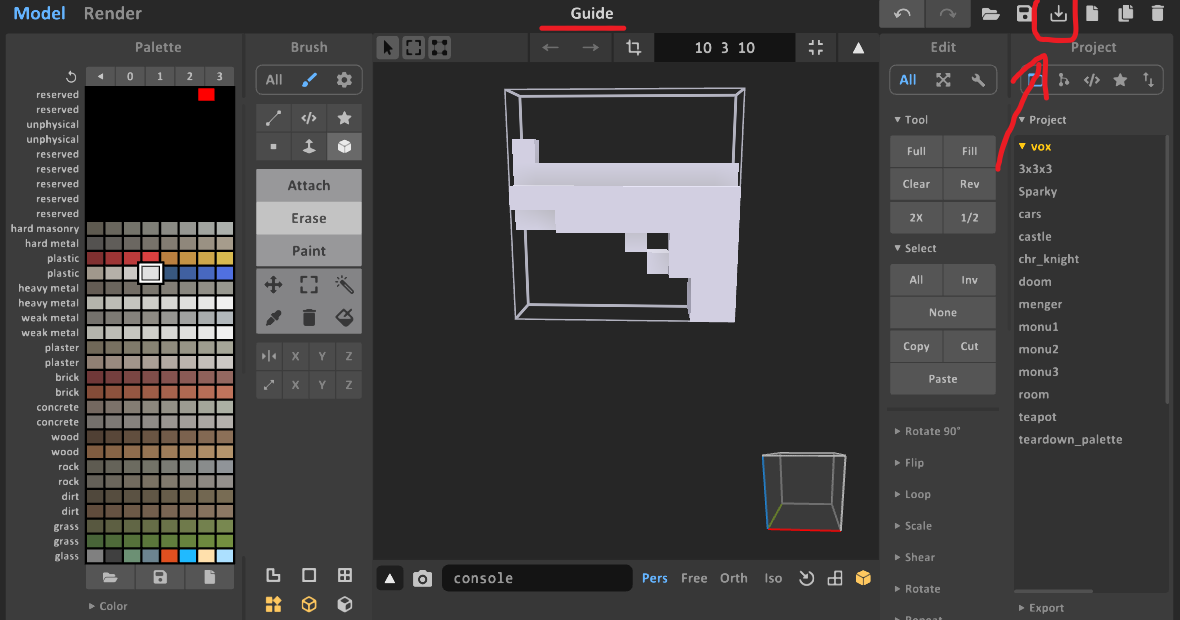The image size is (1180, 620).
Task: Pick the orange swatch in the glass row
Action: click(169, 556)
